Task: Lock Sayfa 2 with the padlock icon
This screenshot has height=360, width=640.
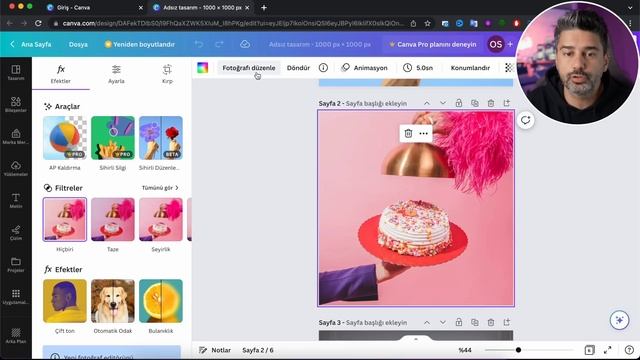Action: tap(459, 103)
